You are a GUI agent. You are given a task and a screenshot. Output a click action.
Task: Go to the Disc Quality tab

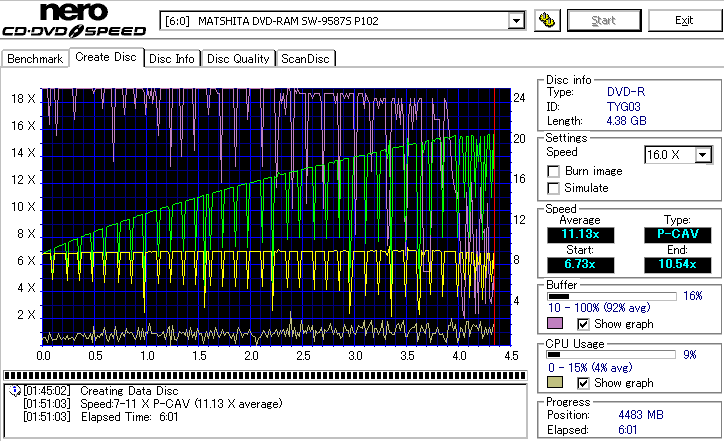pyautogui.click(x=238, y=59)
